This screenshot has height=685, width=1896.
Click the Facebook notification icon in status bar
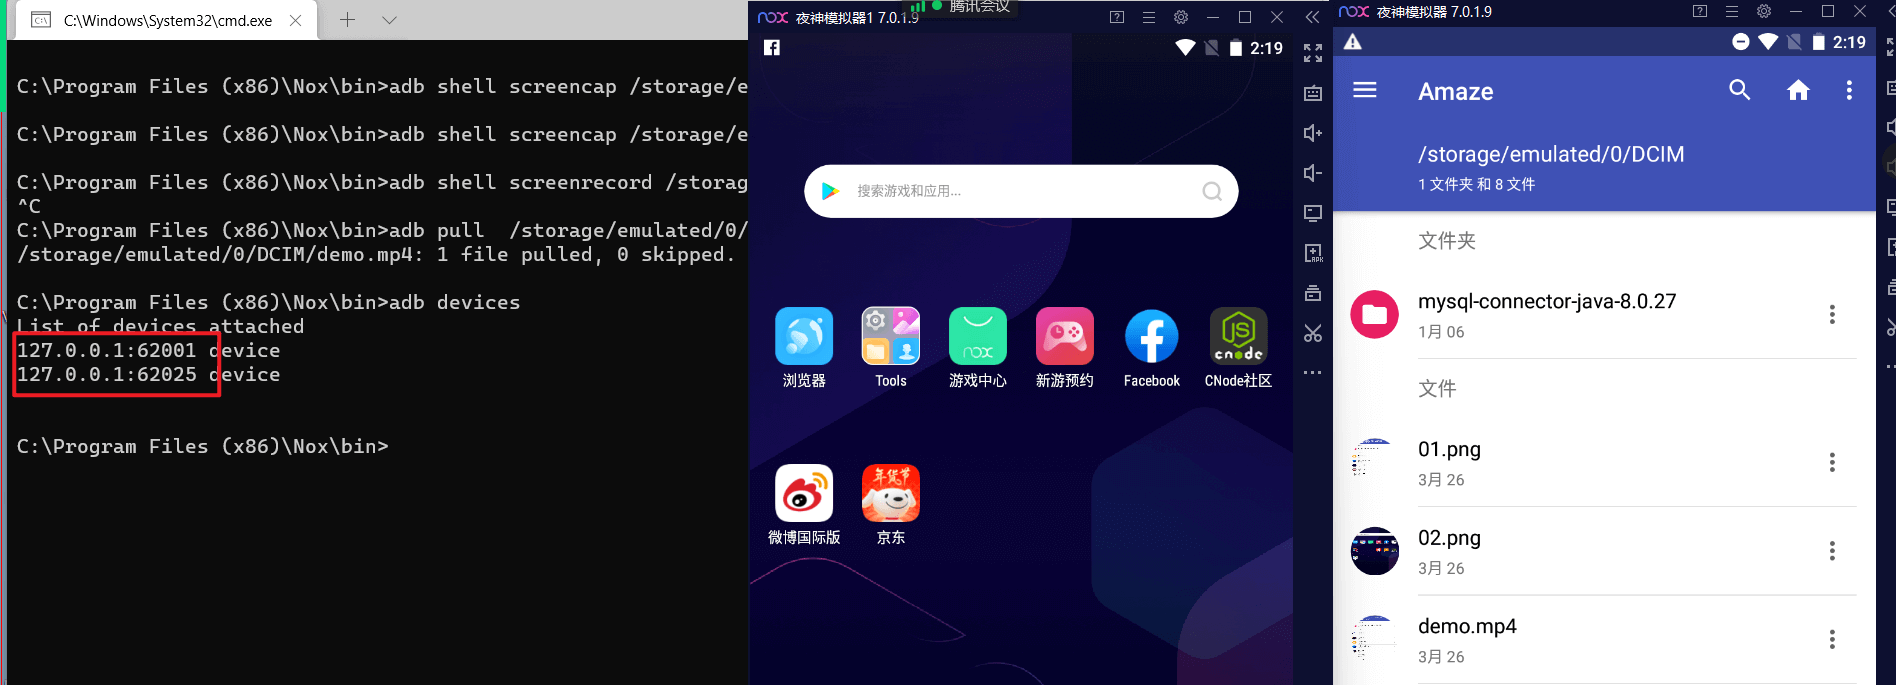point(772,47)
